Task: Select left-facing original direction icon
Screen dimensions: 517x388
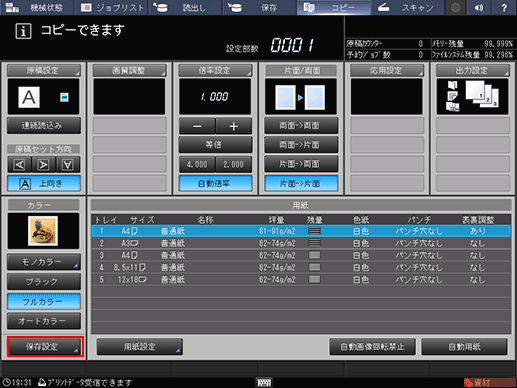Action: point(19,164)
